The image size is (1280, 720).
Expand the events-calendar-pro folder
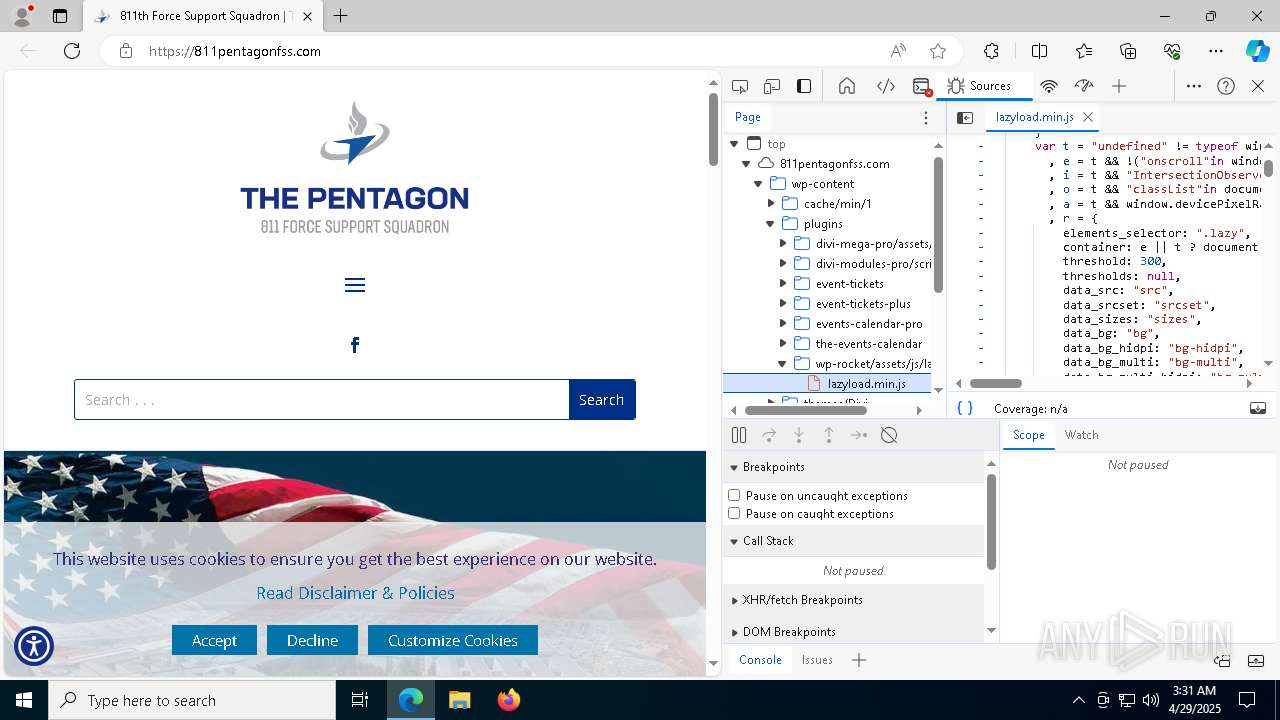[x=783, y=324]
